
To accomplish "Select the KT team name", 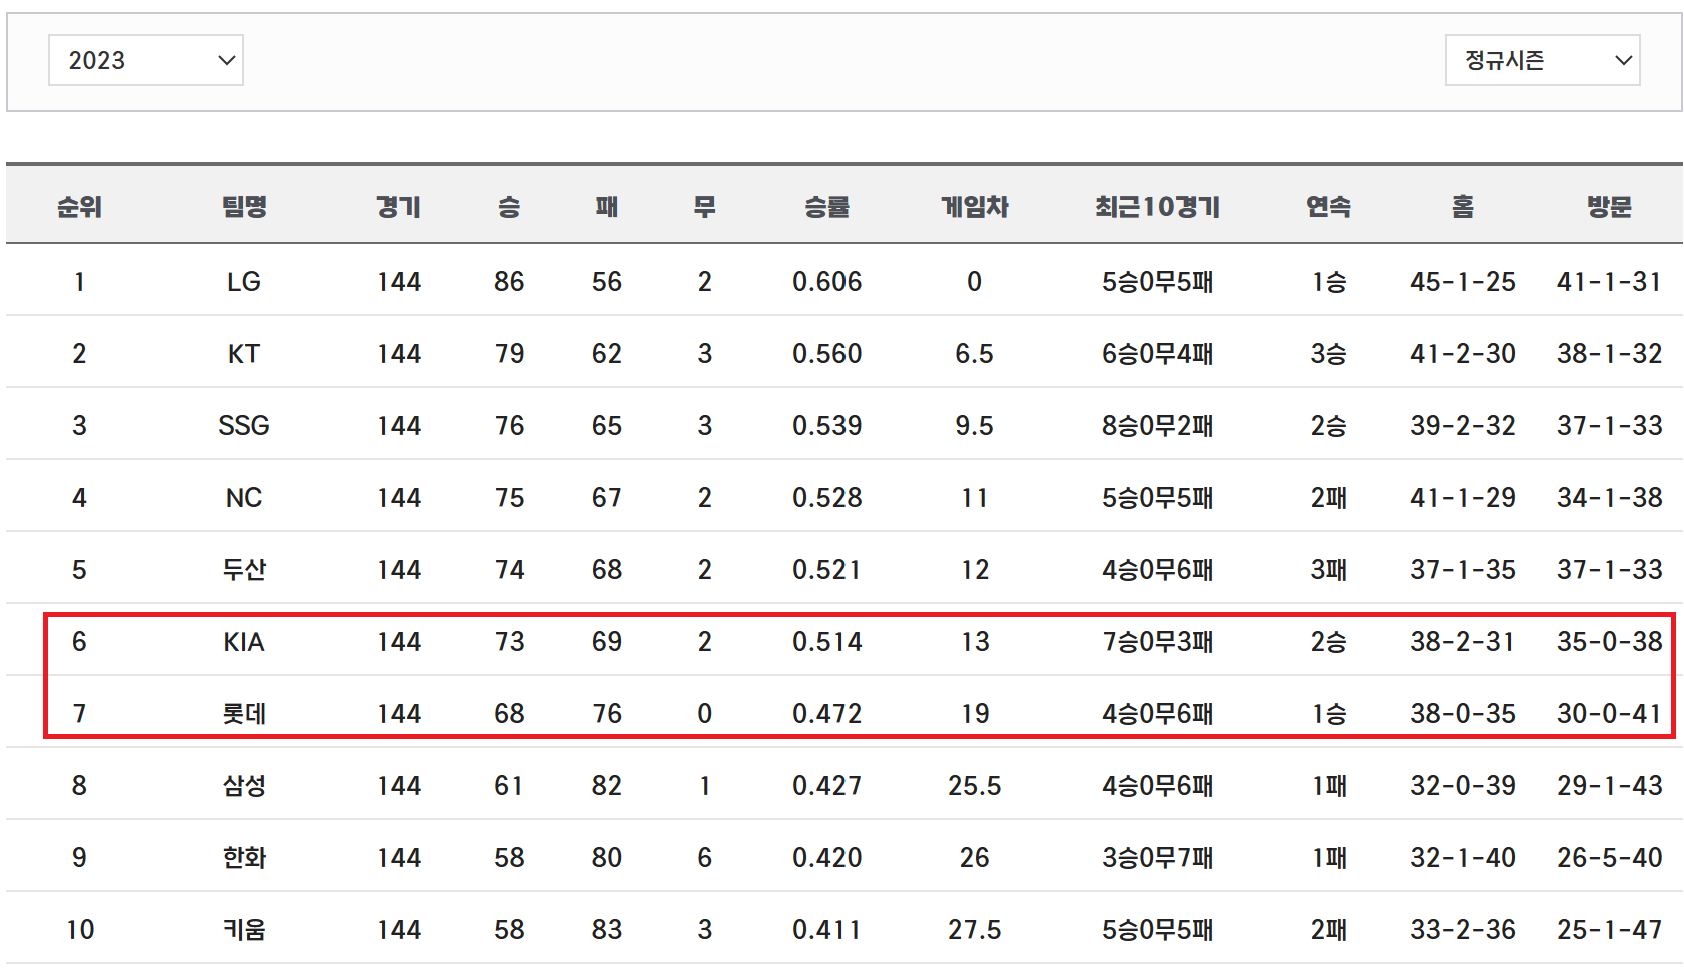I will click(244, 354).
